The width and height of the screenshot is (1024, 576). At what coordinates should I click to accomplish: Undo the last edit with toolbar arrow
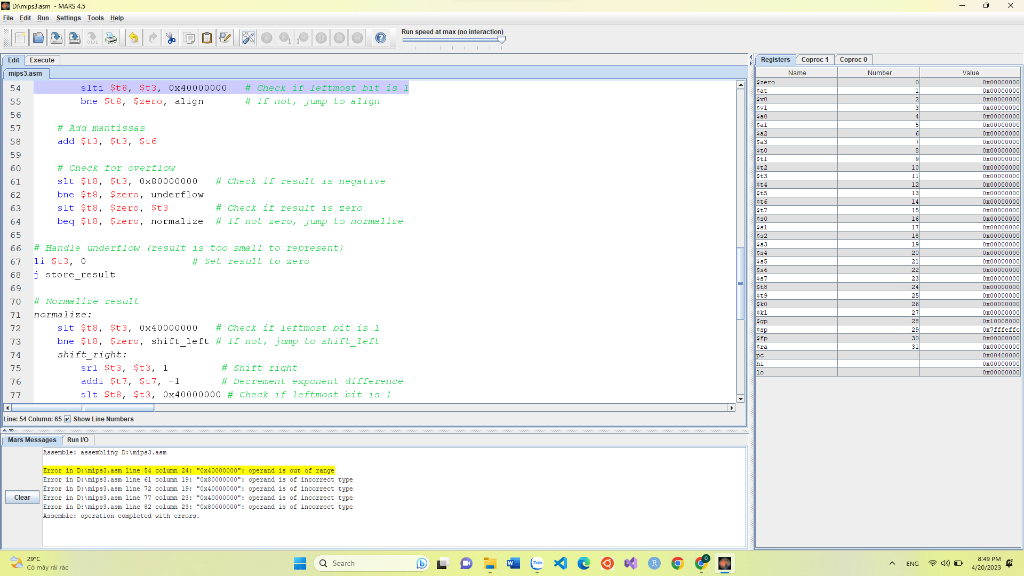click(134, 38)
